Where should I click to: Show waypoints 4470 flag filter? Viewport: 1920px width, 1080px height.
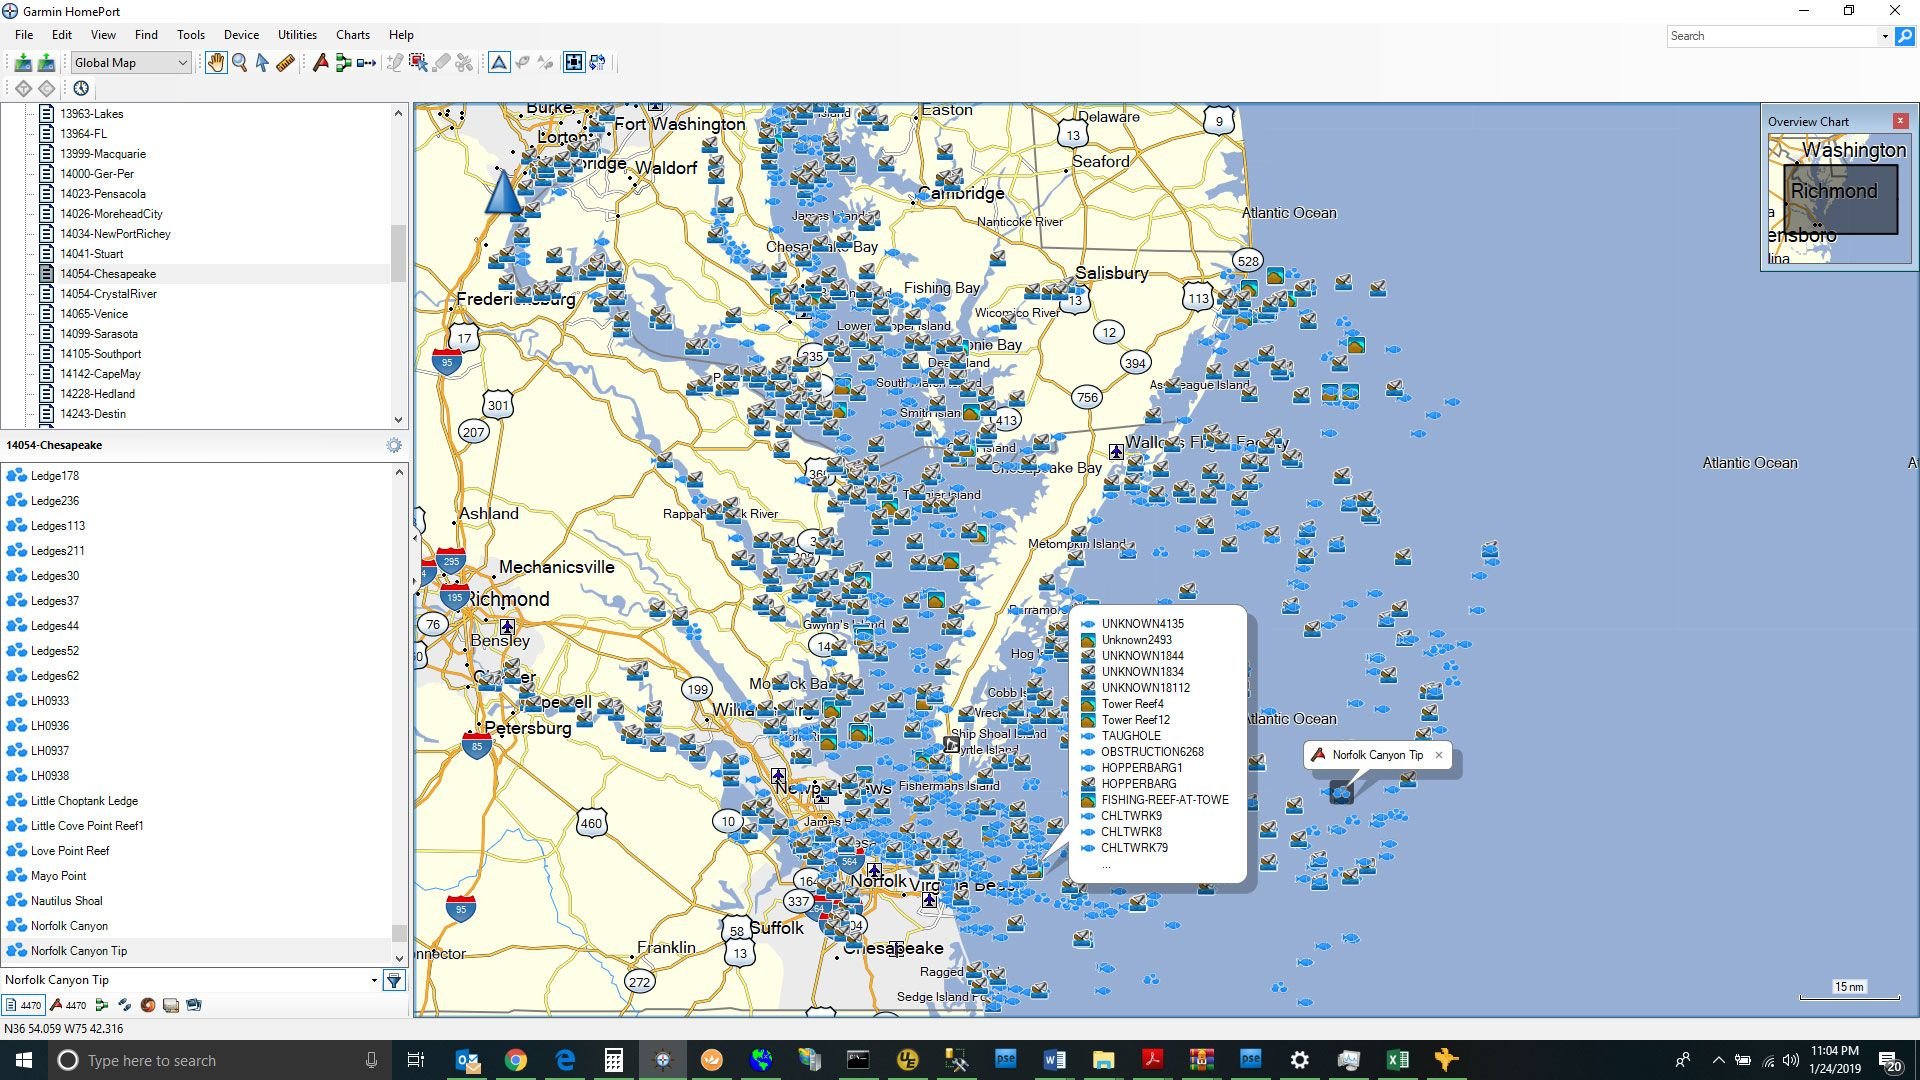click(x=69, y=1005)
